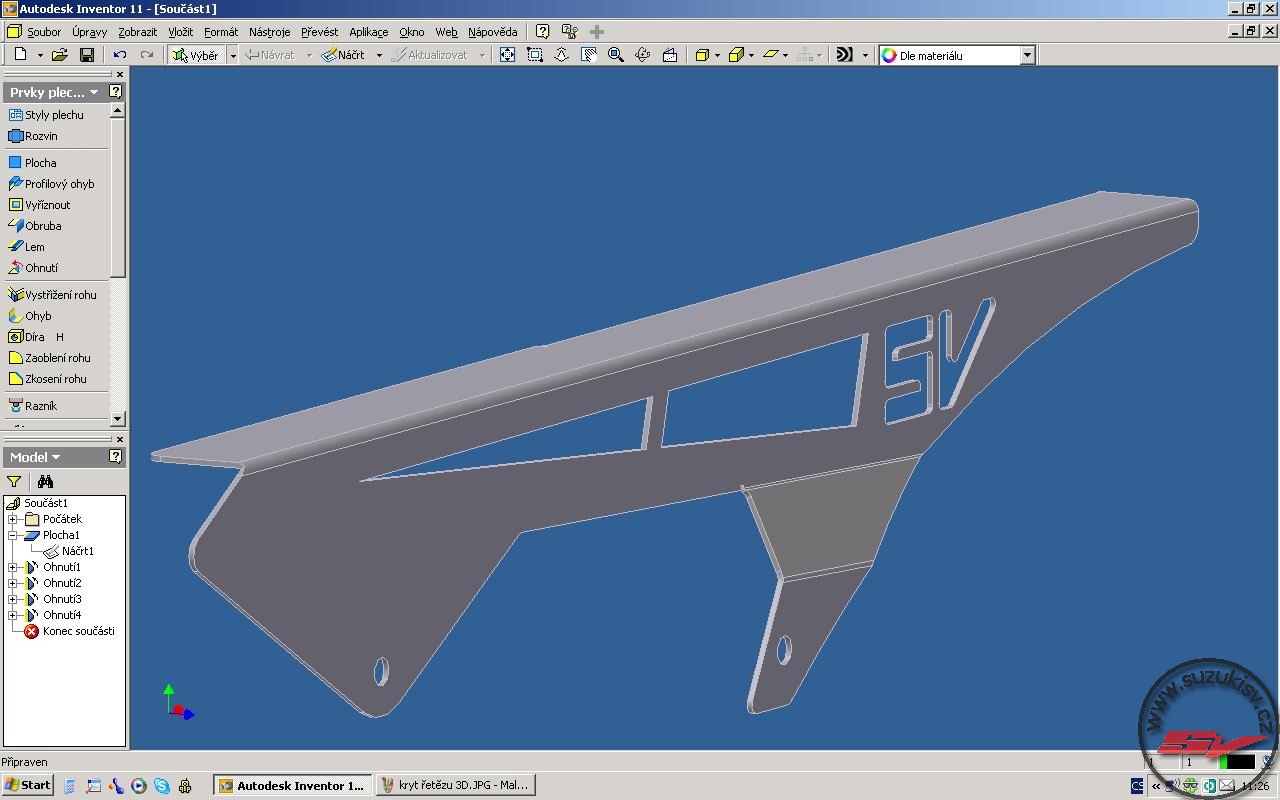Image resolution: width=1280 pixels, height=800 pixels.
Task: Collapse the Plocha1 tree node
Action: click(12, 535)
